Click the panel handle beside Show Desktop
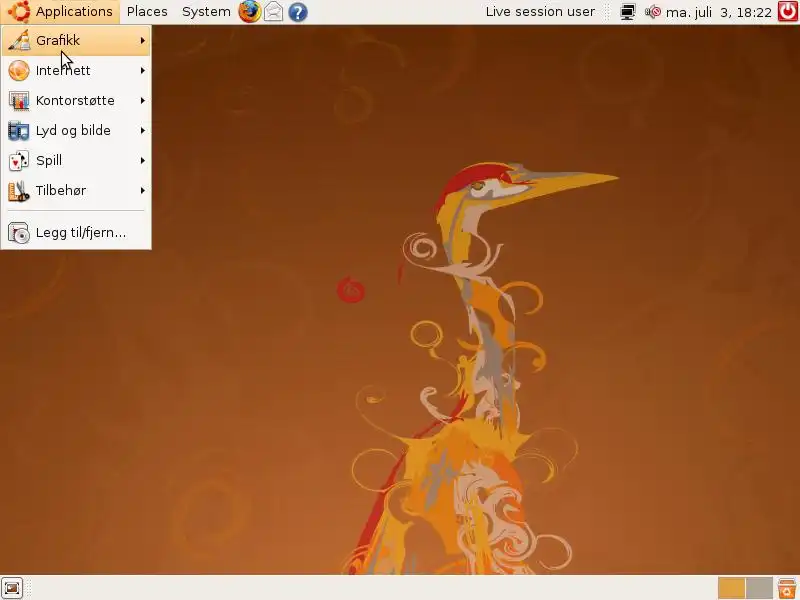 (28, 588)
